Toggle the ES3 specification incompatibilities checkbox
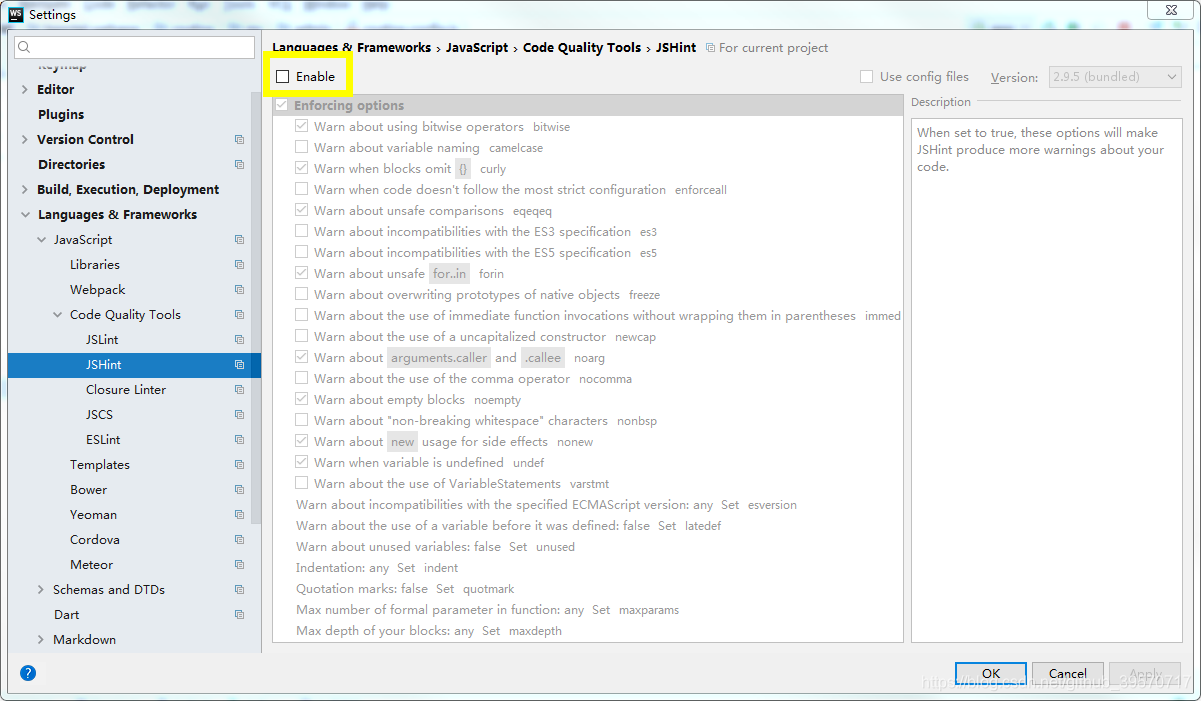Screen dimensions: 1201x701 [x=301, y=232]
